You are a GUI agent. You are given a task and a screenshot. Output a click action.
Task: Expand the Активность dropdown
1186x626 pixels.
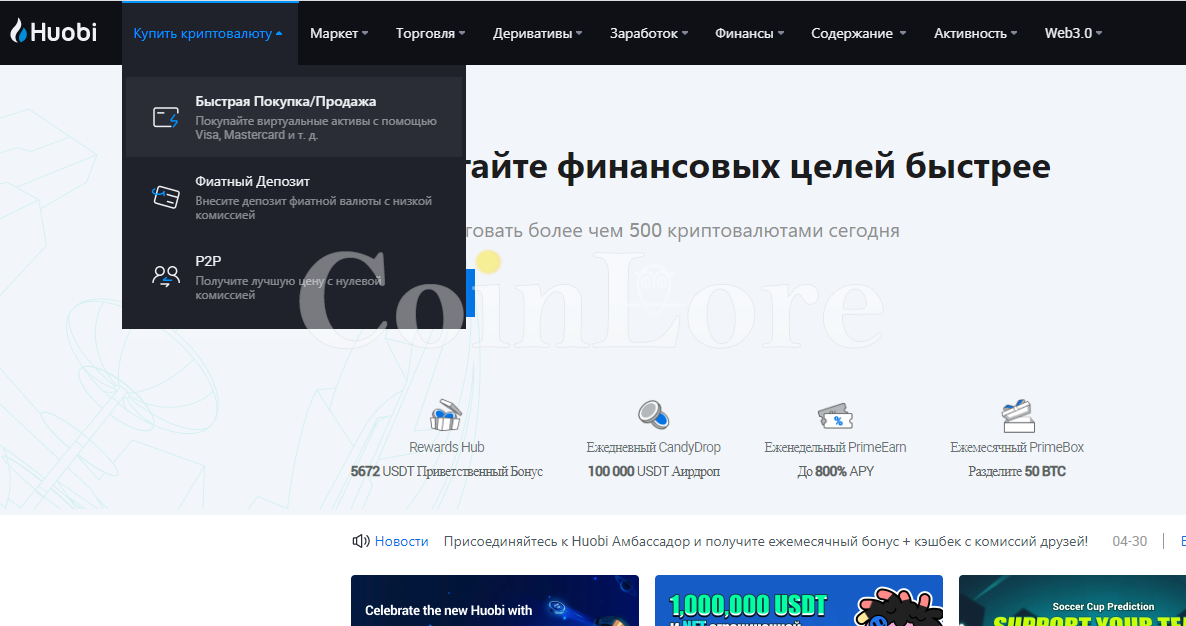click(976, 33)
